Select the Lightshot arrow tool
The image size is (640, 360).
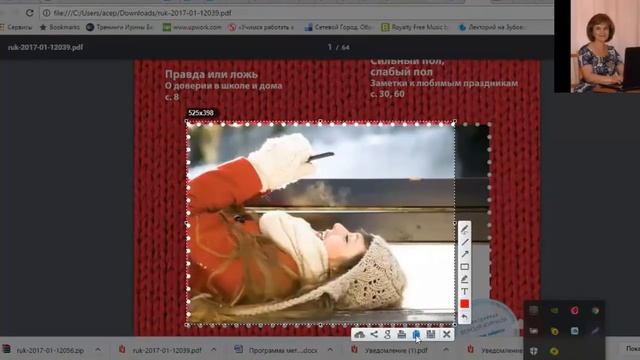[464, 254]
